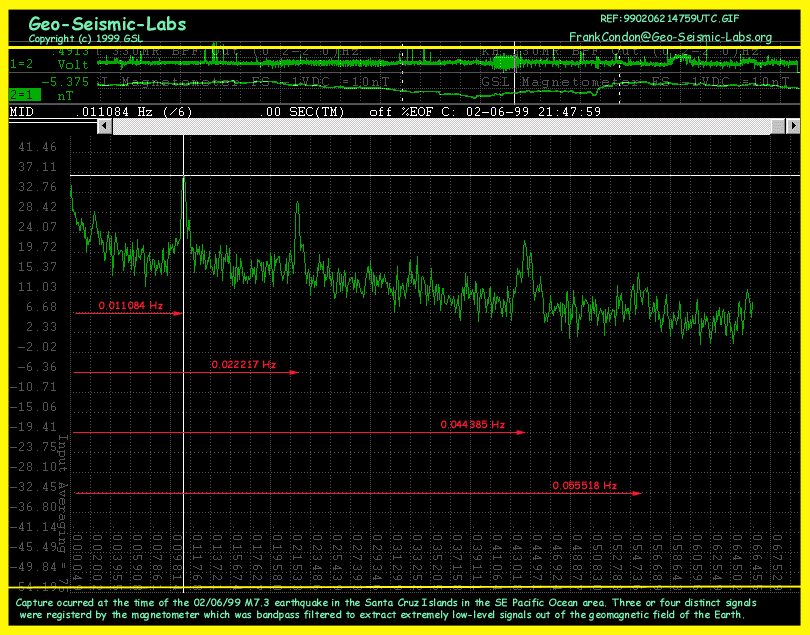Click the 6.68 y-axis value
The width and height of the screenshot is (810, 635).
tap(41, 307)
